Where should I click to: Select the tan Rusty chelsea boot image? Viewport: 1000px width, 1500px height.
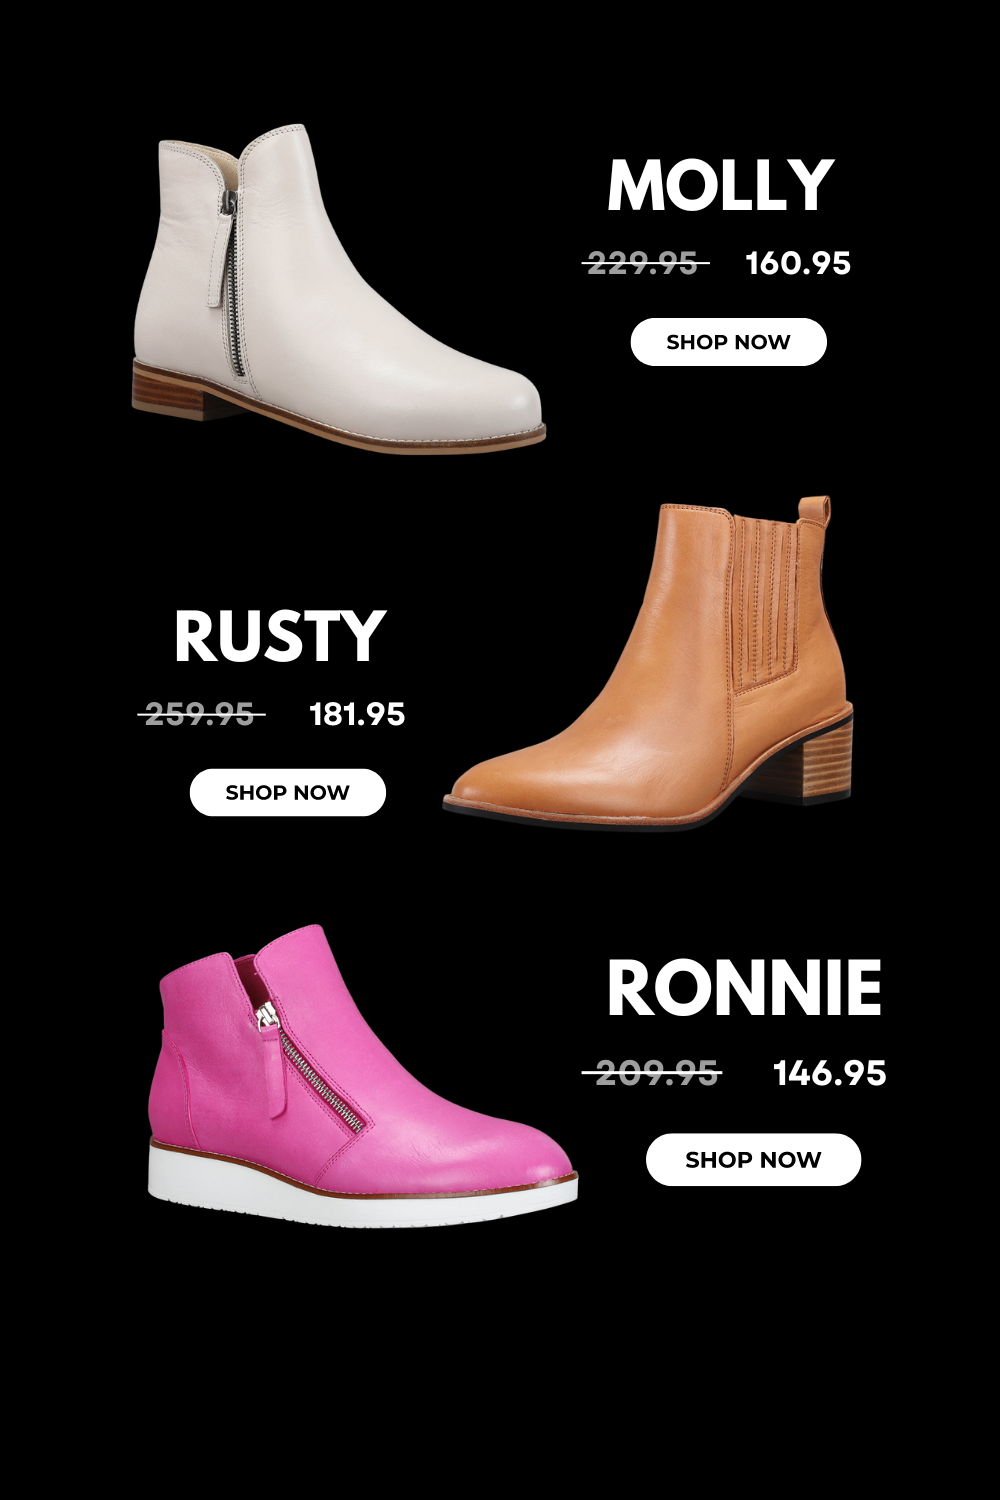point(649,662)
